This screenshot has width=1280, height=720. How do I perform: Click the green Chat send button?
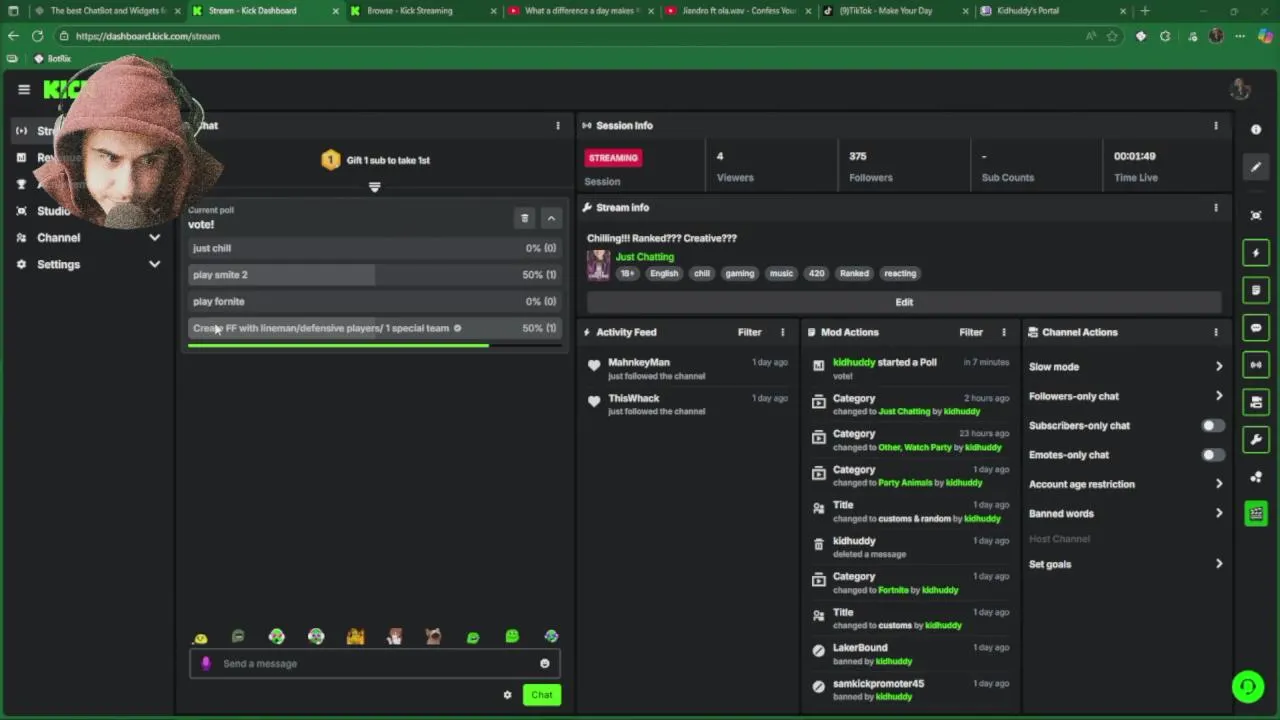[542, 695]
